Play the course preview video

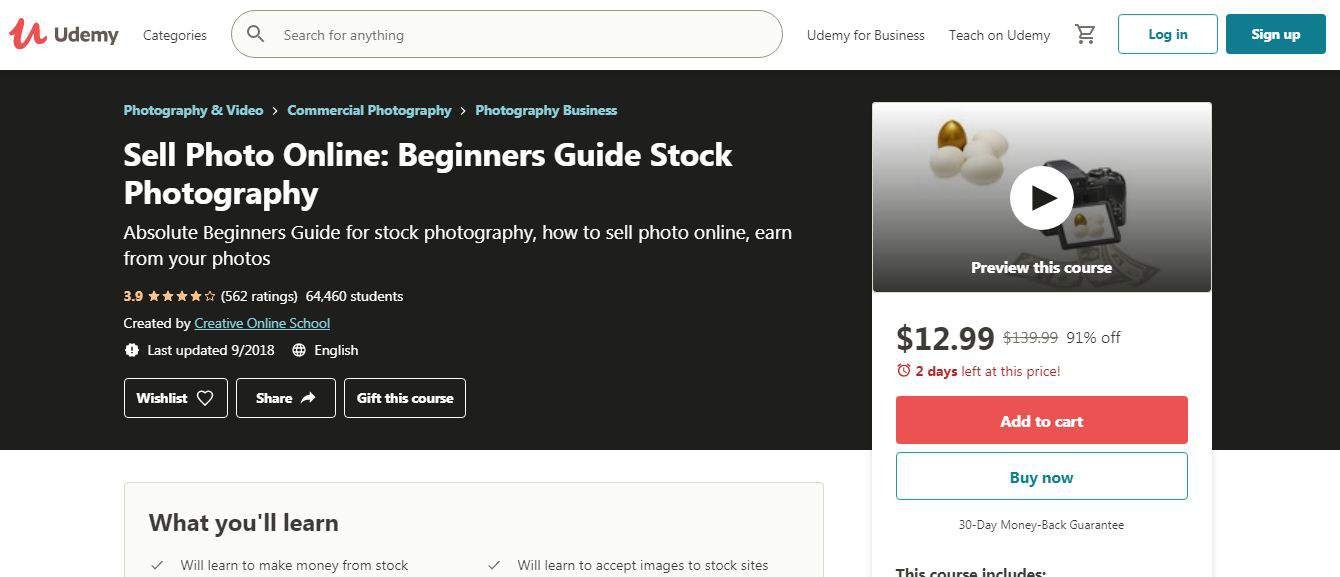[x=1041, y=197]
